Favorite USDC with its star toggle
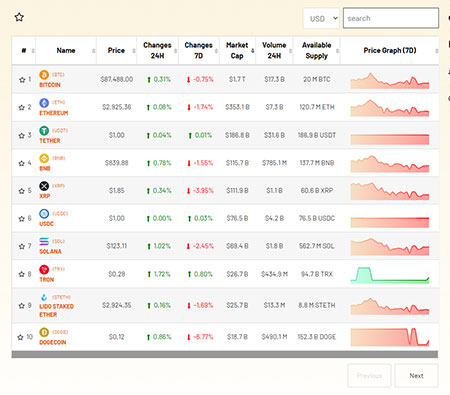 click(22, 218)
